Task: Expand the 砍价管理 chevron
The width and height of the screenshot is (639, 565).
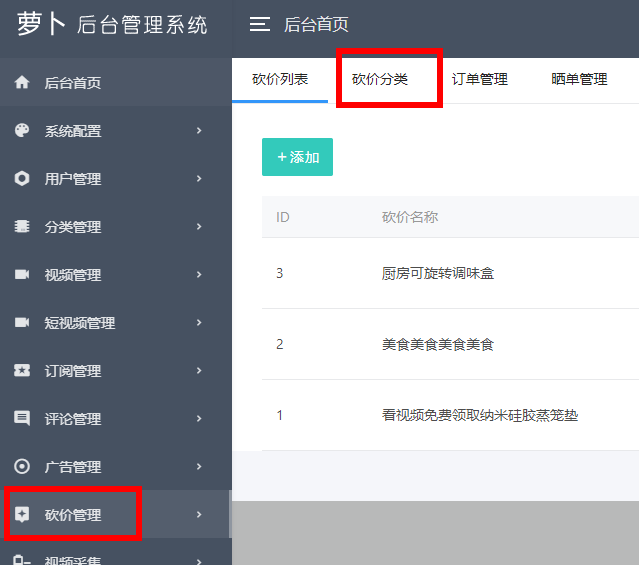Action: (x=199, y=514)
